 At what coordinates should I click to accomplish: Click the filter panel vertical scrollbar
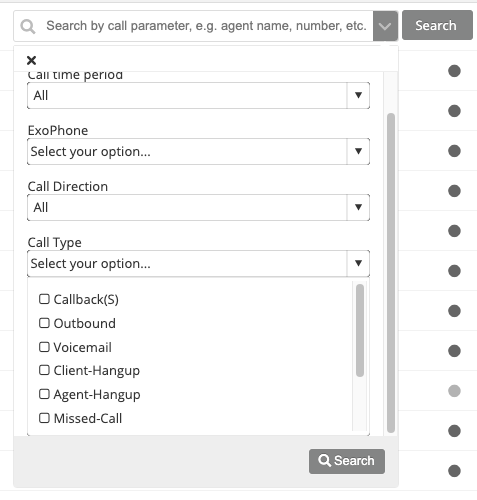click(x=391, y=273)
